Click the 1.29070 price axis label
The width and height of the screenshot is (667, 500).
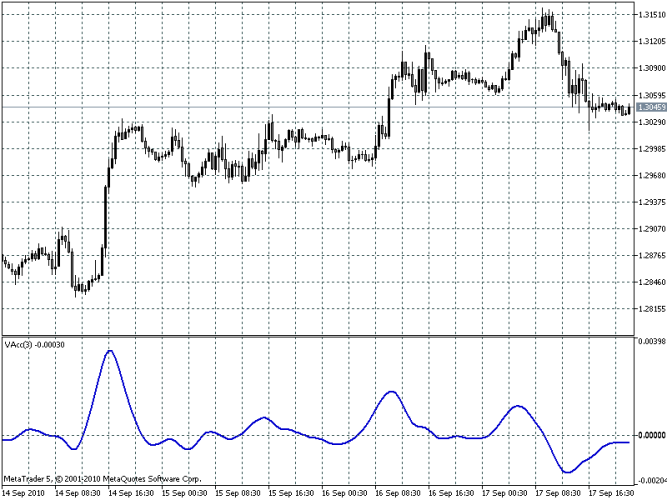(652, 229)
